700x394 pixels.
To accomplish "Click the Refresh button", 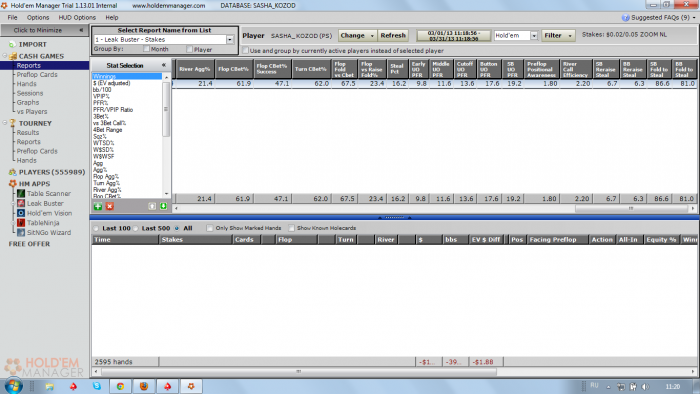I will [393, 36].
